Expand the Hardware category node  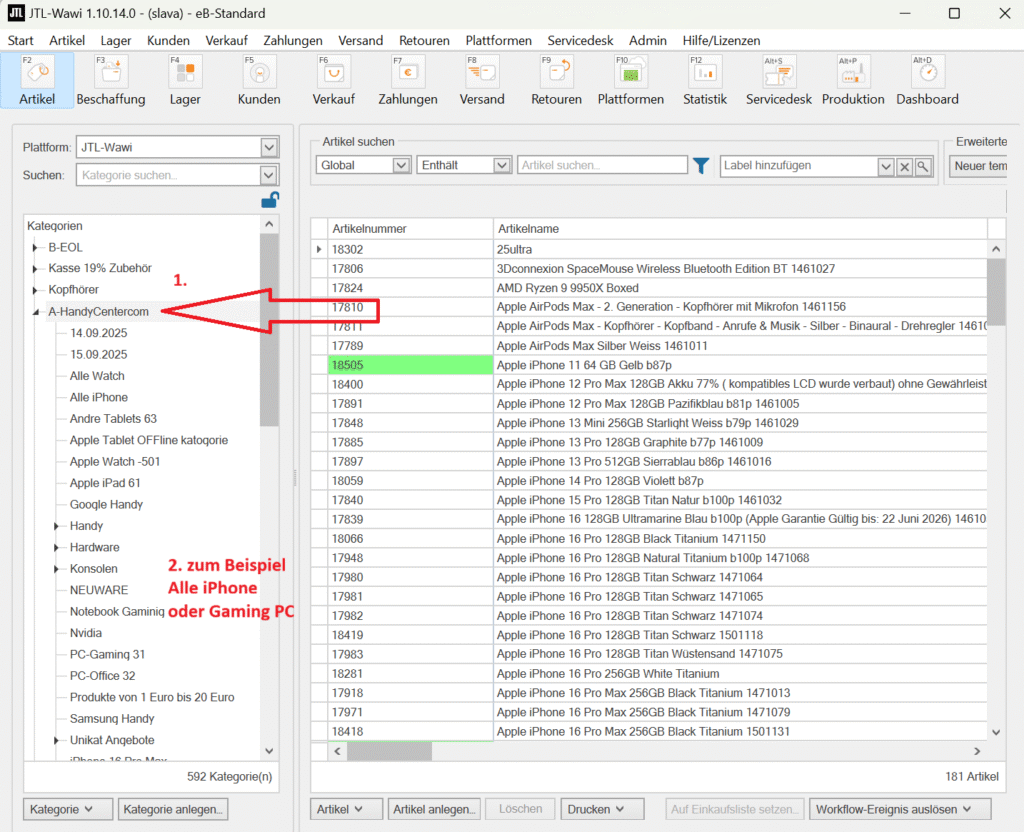57,548
